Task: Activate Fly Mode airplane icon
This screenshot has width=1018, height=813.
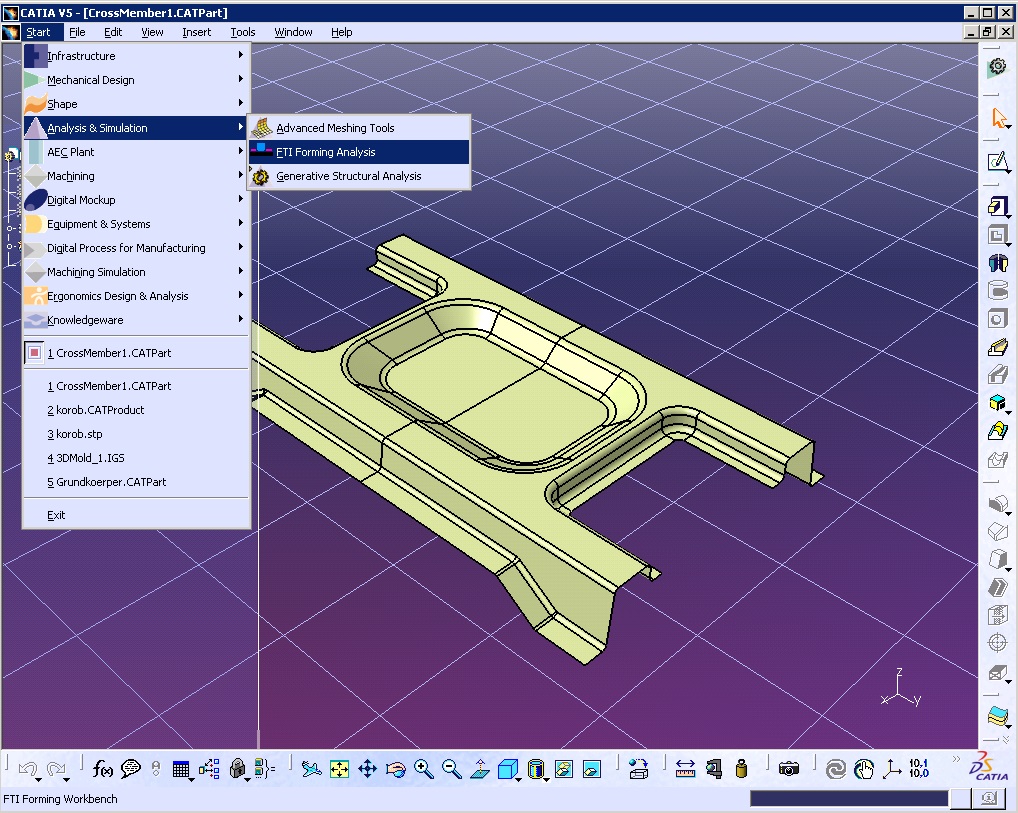Action: pos(311,769)
